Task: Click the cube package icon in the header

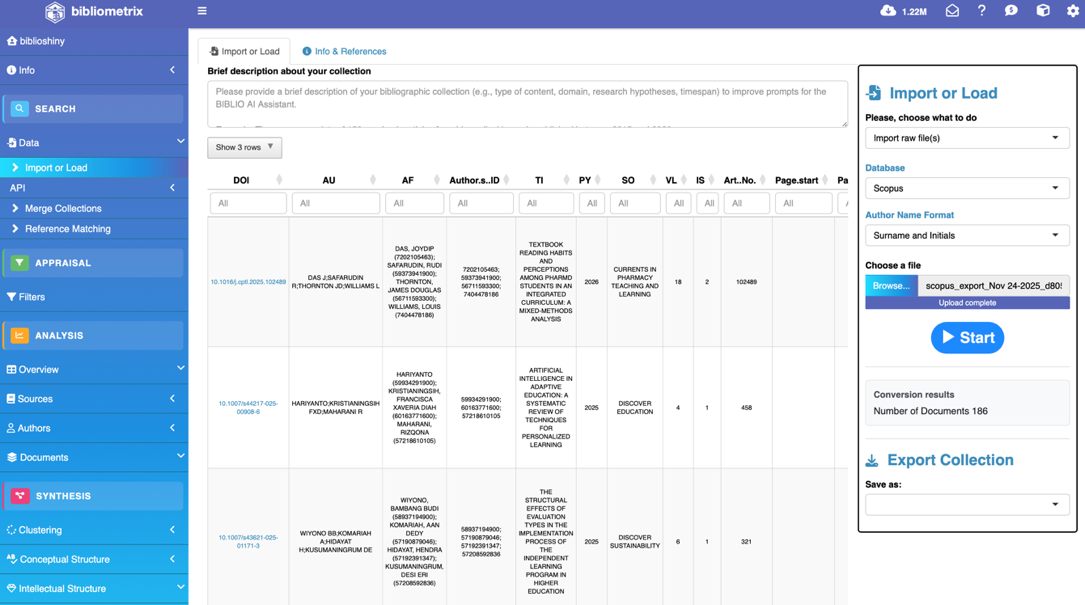Action: [1043, 10]
